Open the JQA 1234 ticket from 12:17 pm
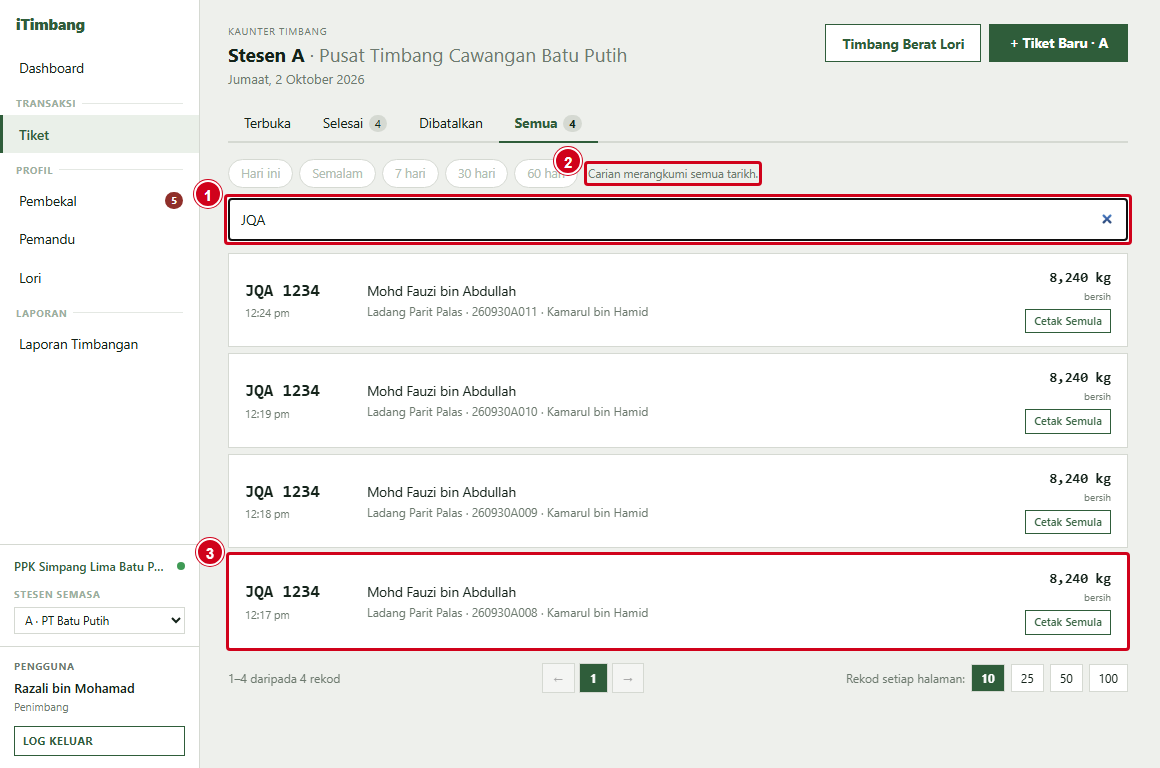Screen dimensions: 1160x768 pos(678,602)
